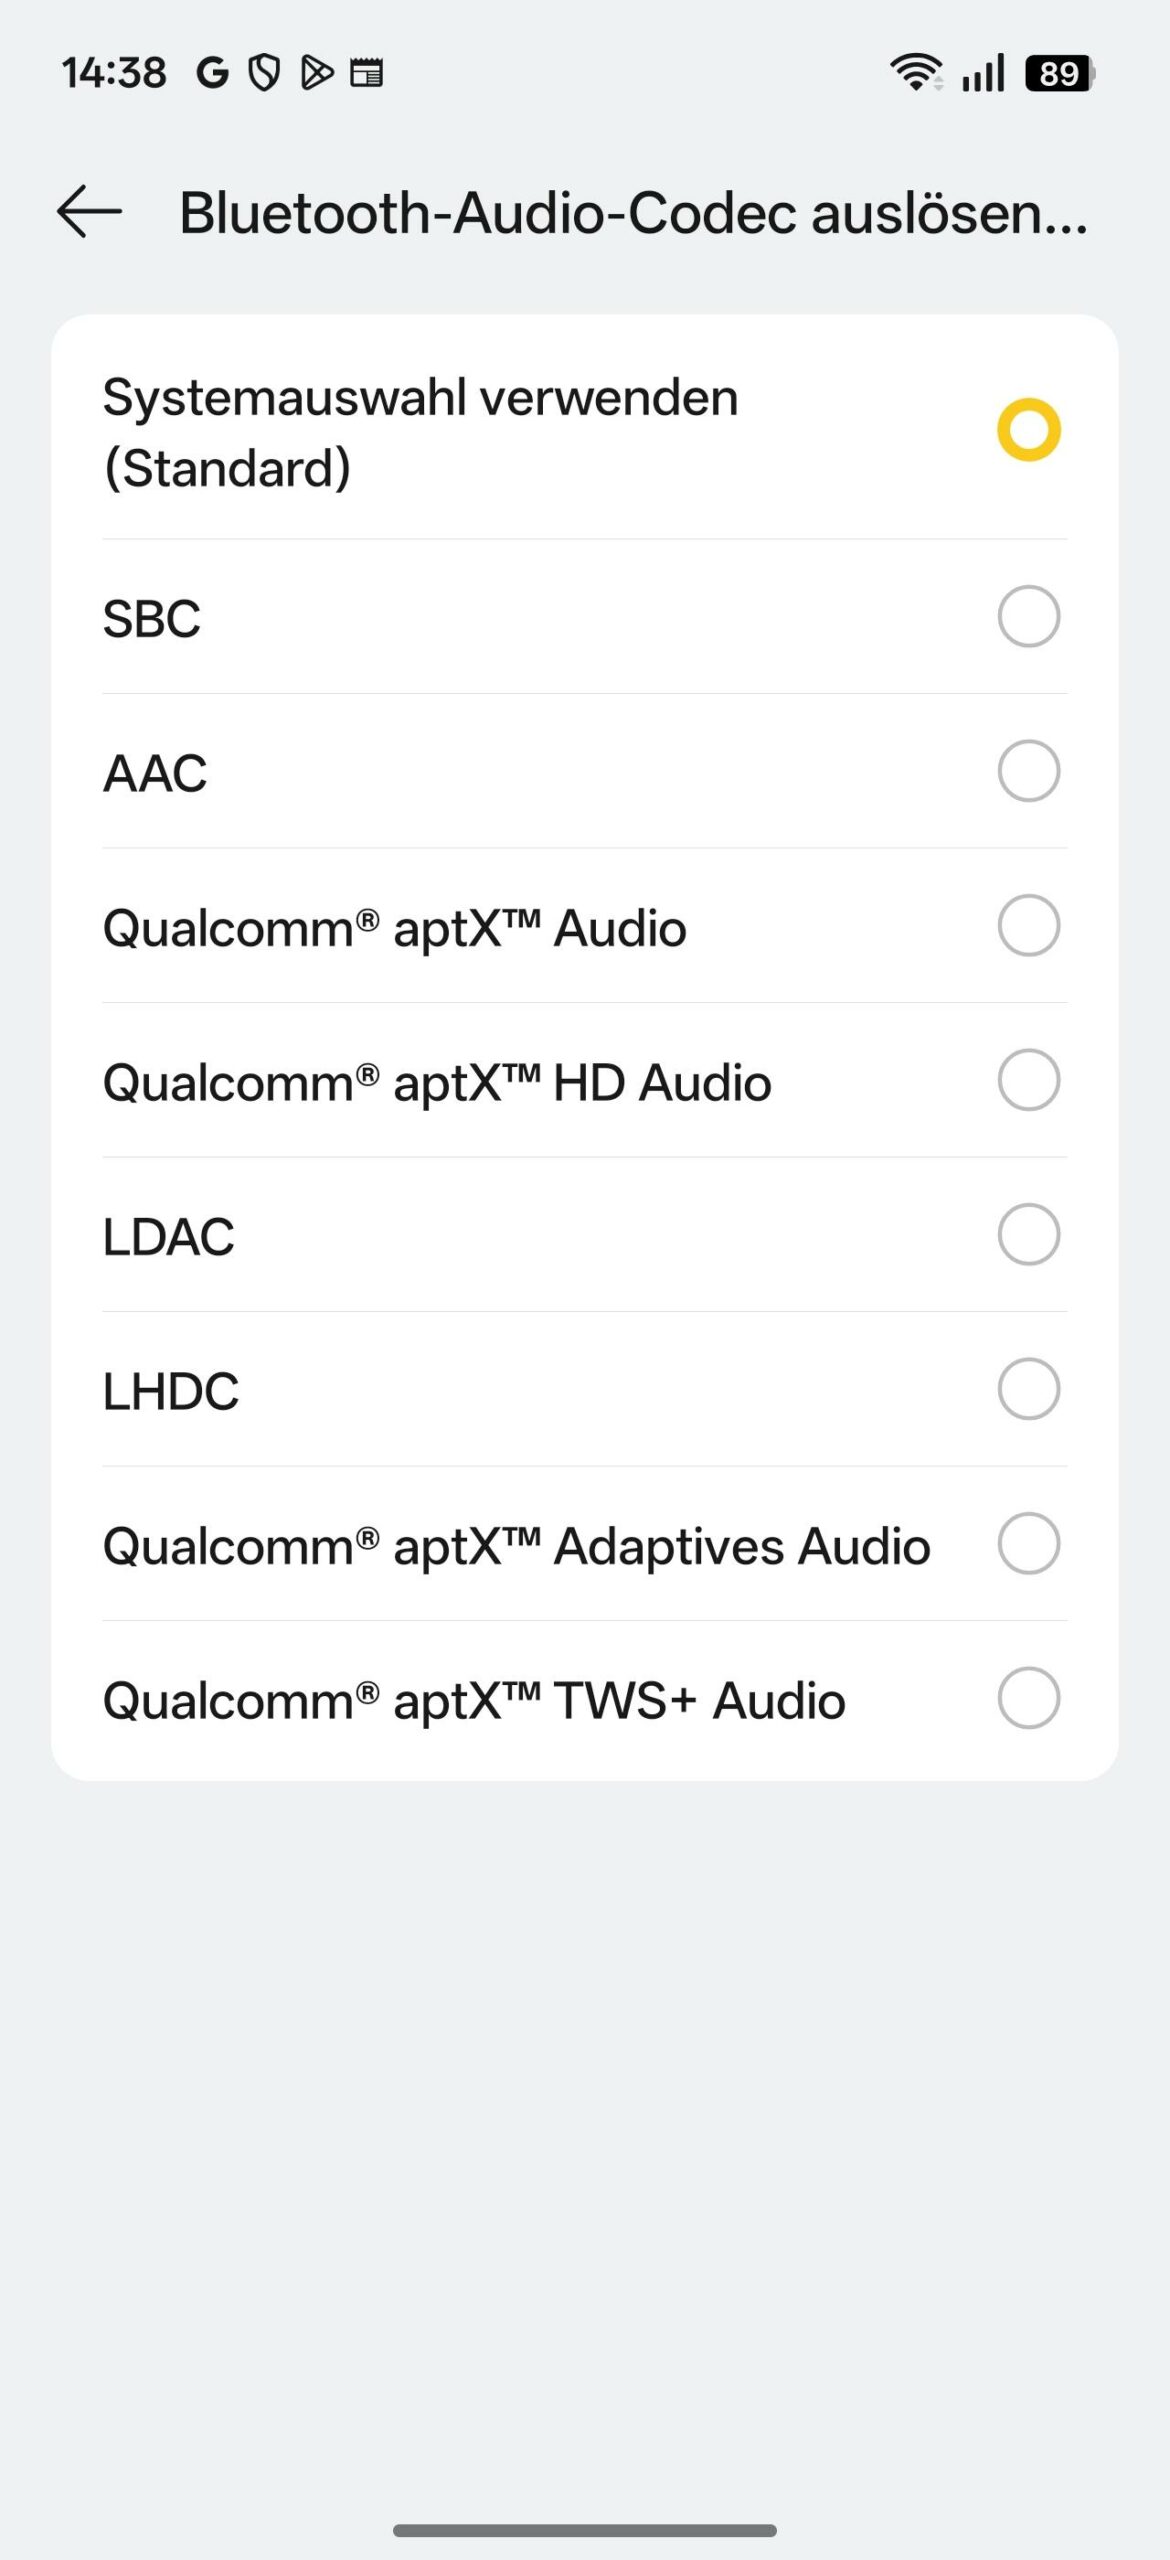The image size is (1170, 2560).
Task: Choose the LDAC radio button
Action: (1028, 1235)
